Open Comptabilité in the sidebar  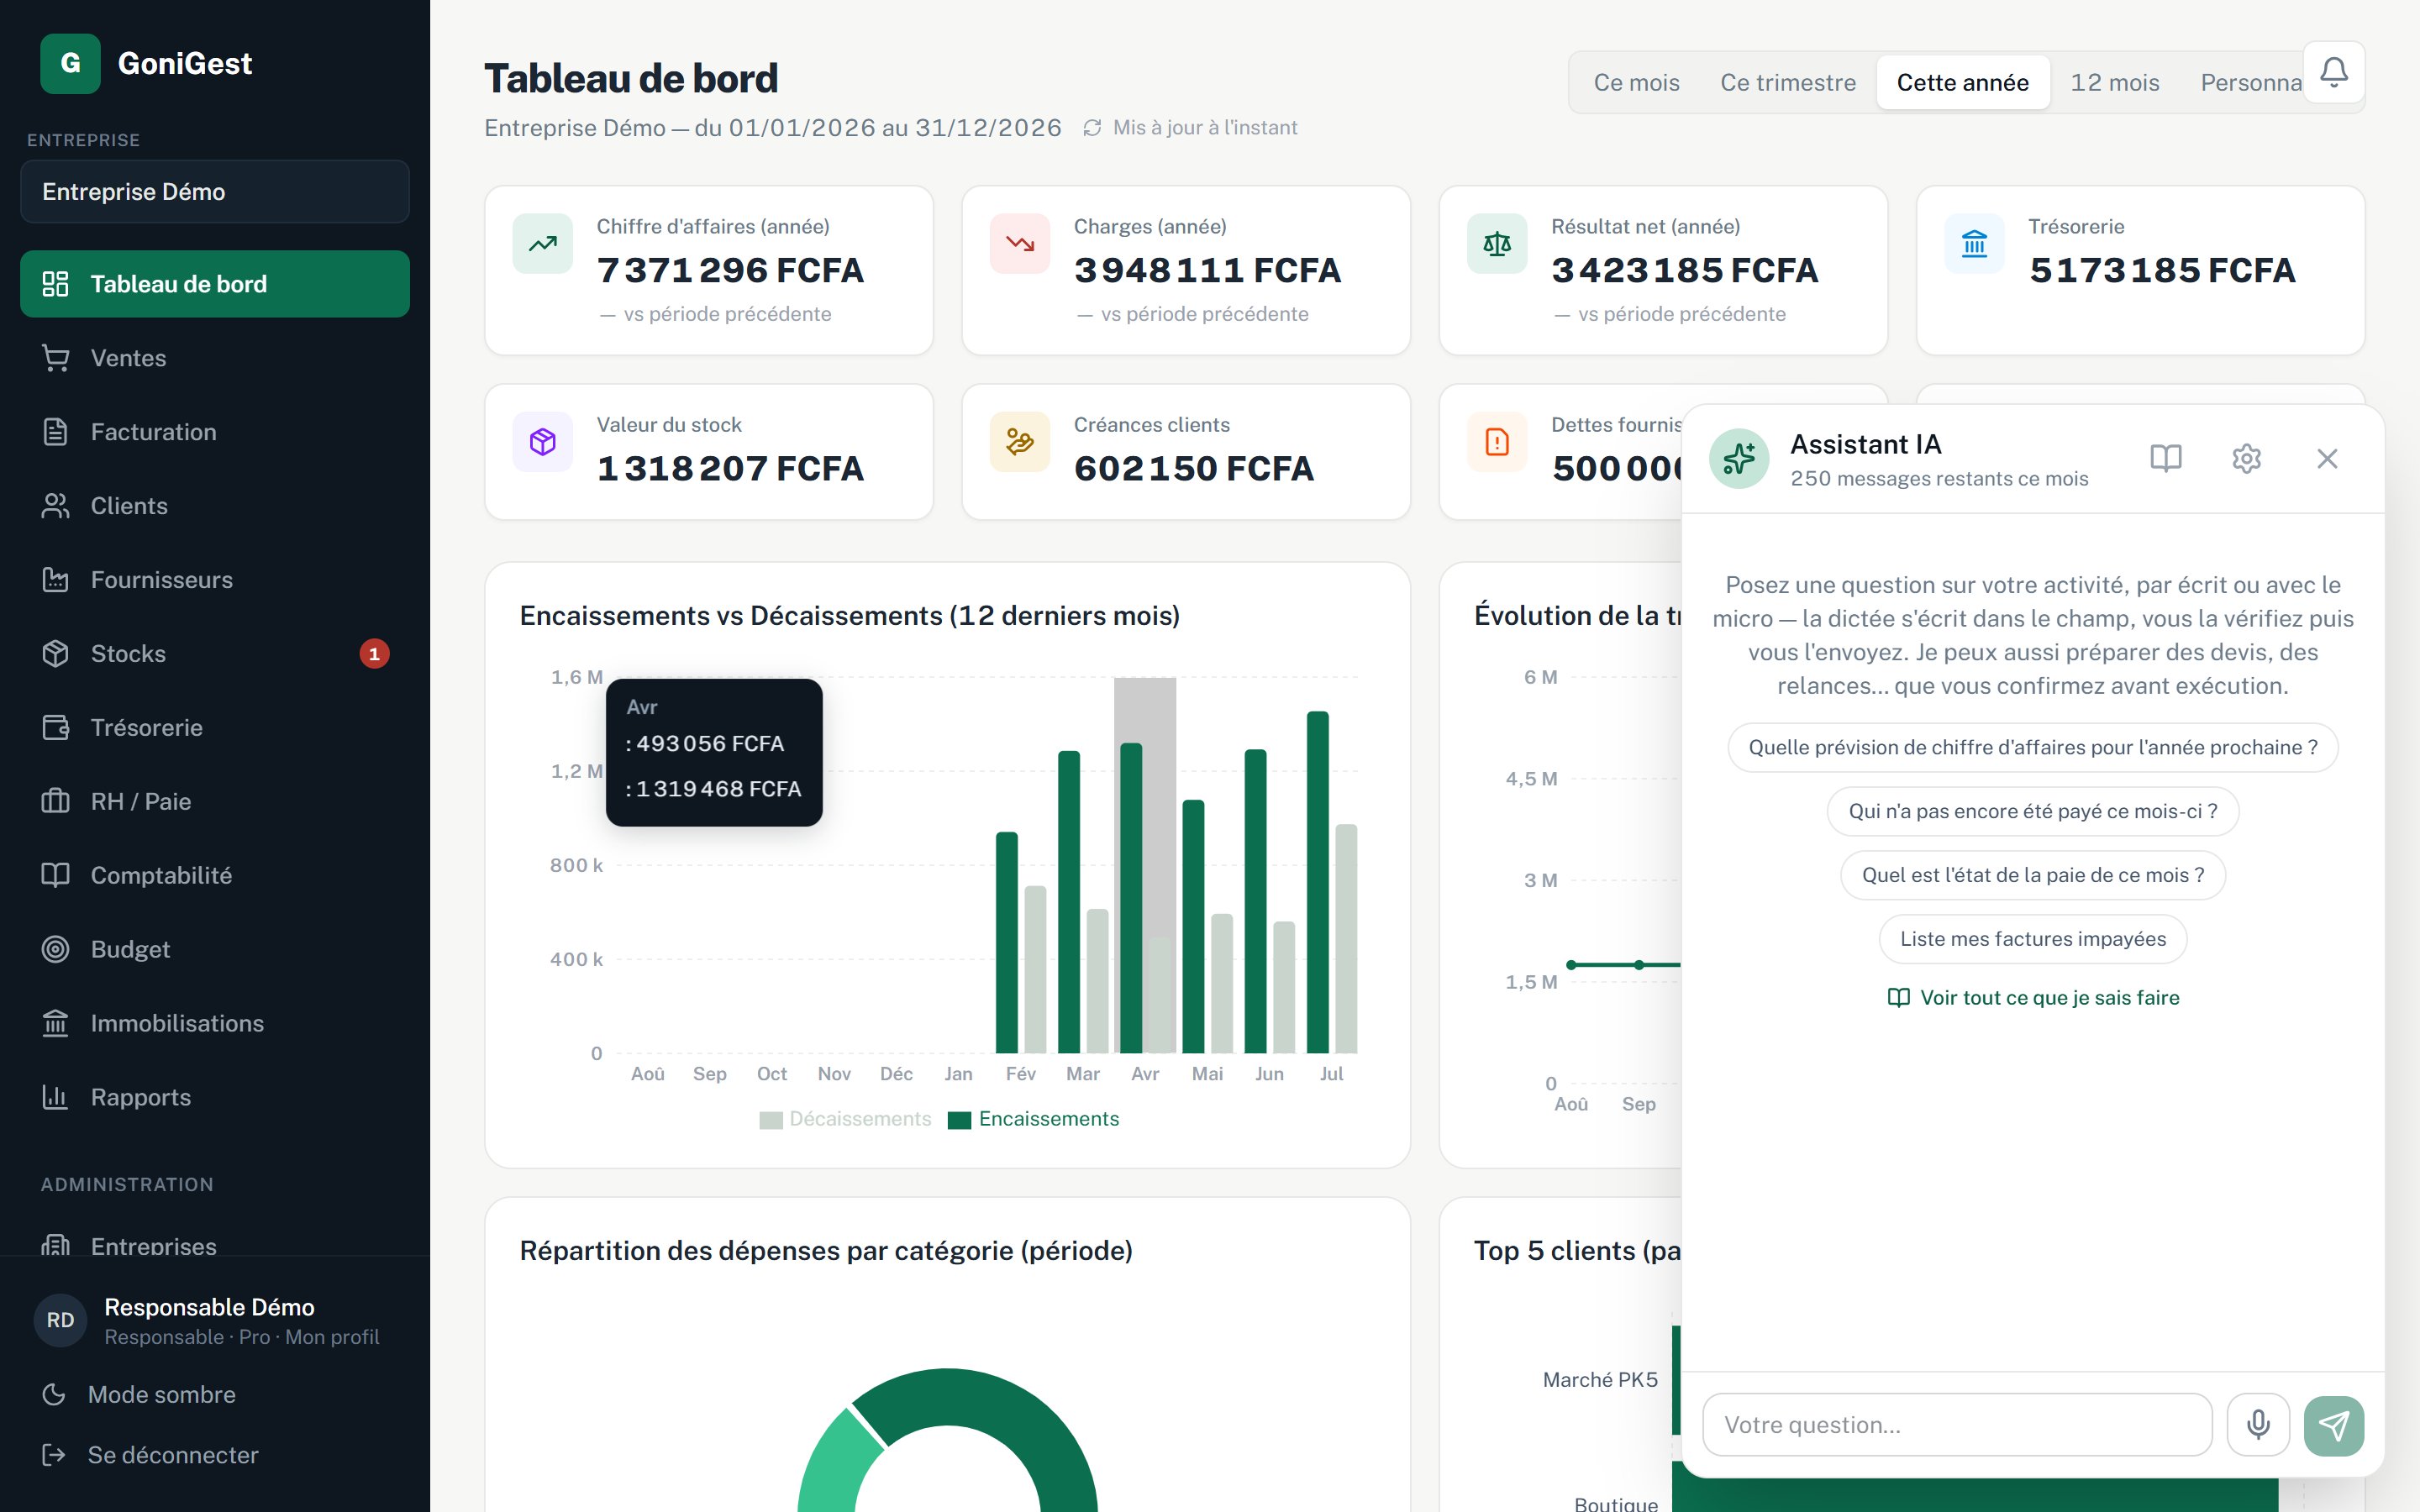215,876
